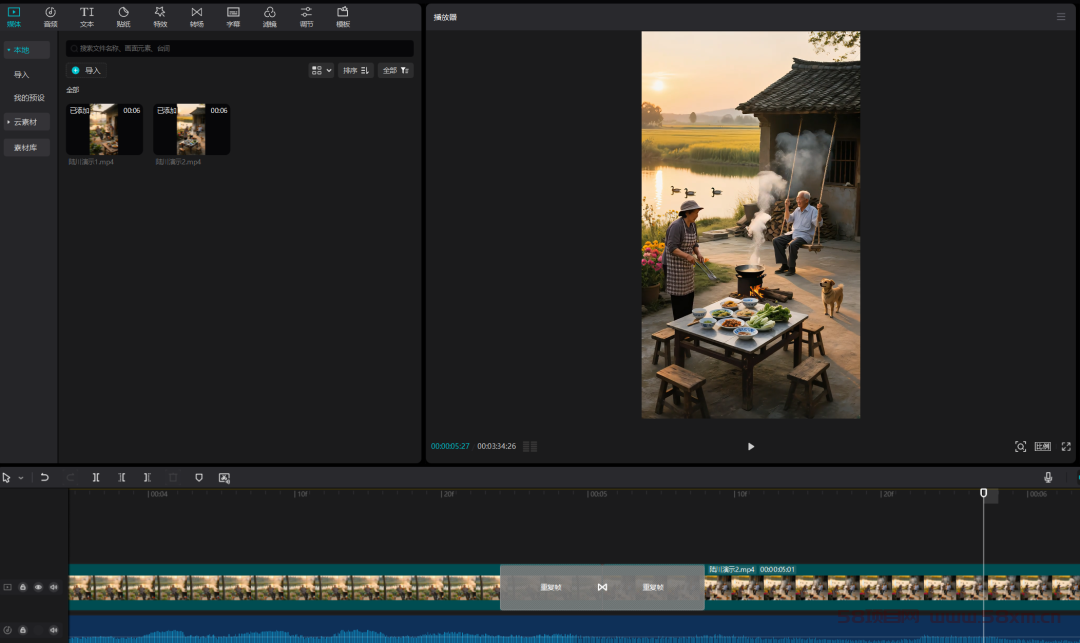Click the microphone record voiceover icon
1080x643 pixels.
[x=1048, y=478]
